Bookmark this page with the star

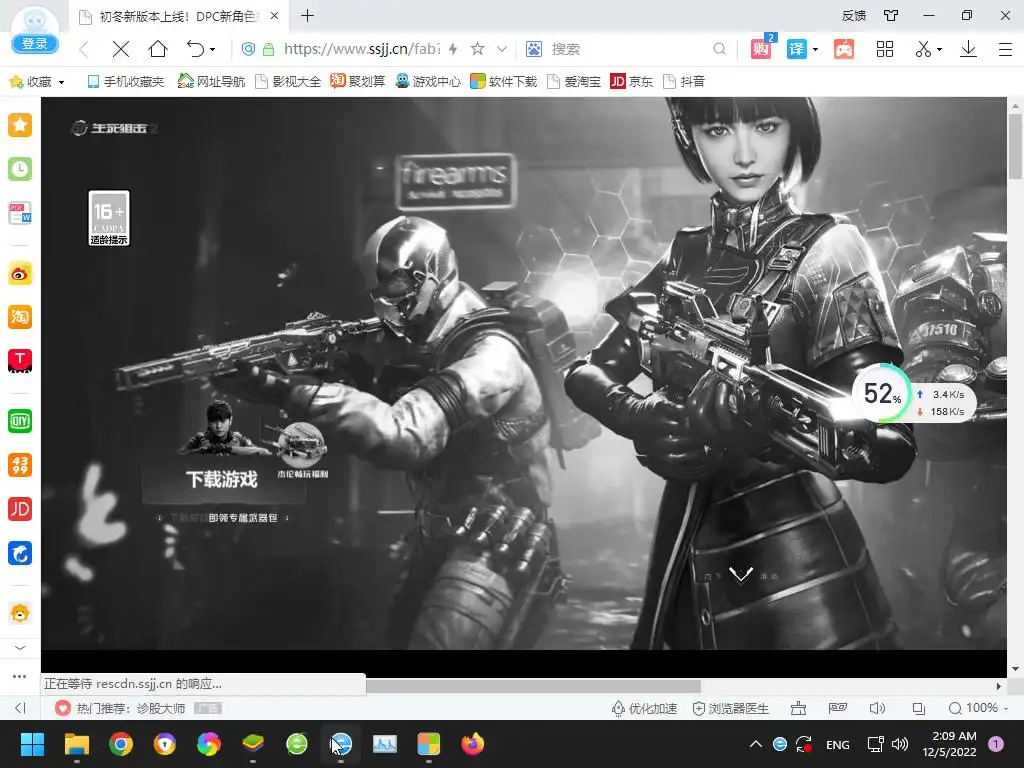click(477, 49)
